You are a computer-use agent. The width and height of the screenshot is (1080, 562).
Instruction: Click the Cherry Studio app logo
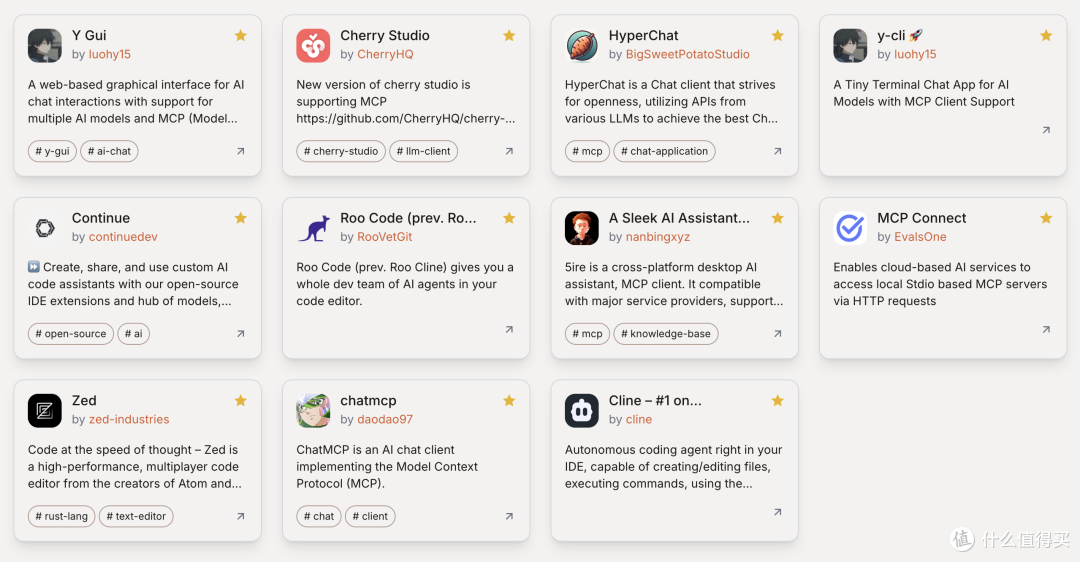pyautogui.click(x=313, y=45)
